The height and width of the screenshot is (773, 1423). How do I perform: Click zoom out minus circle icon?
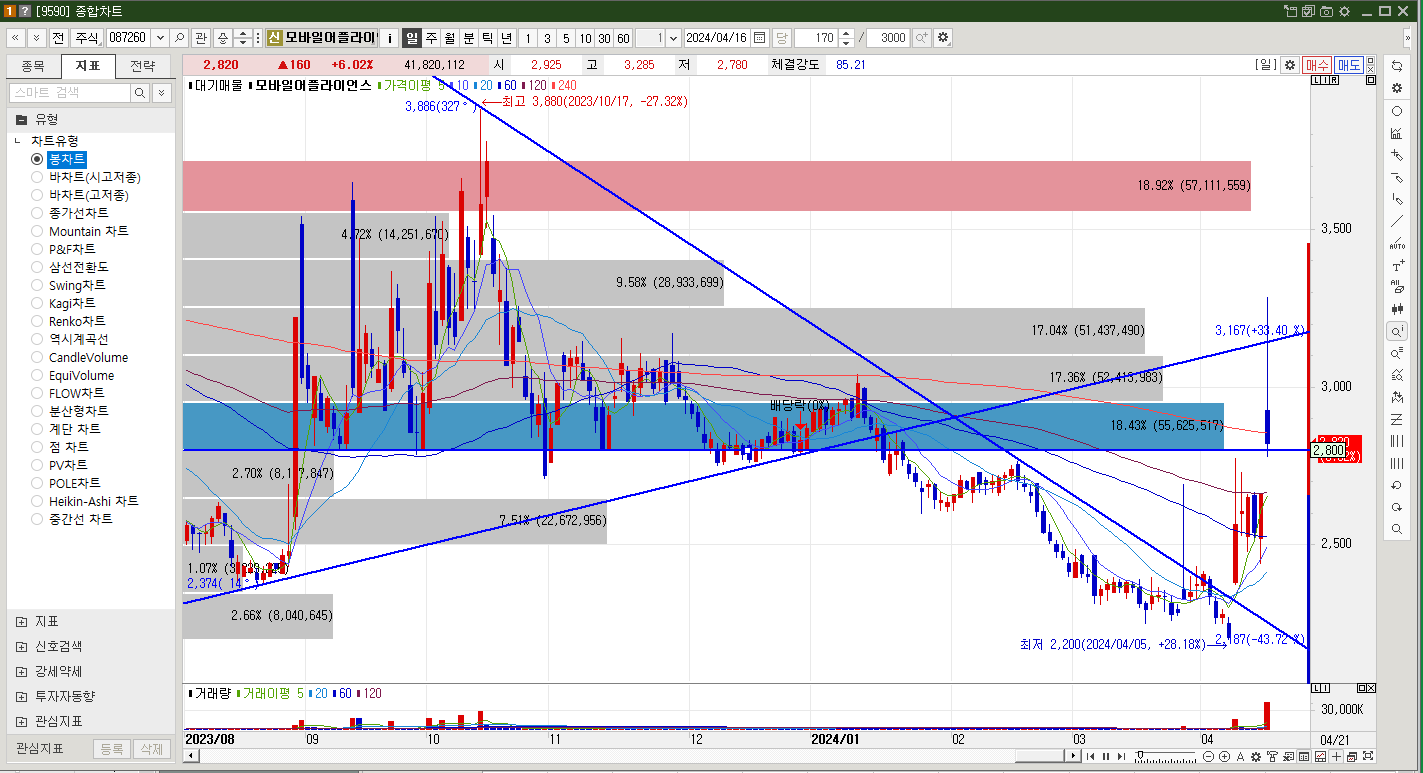(x=1208, y=756)
